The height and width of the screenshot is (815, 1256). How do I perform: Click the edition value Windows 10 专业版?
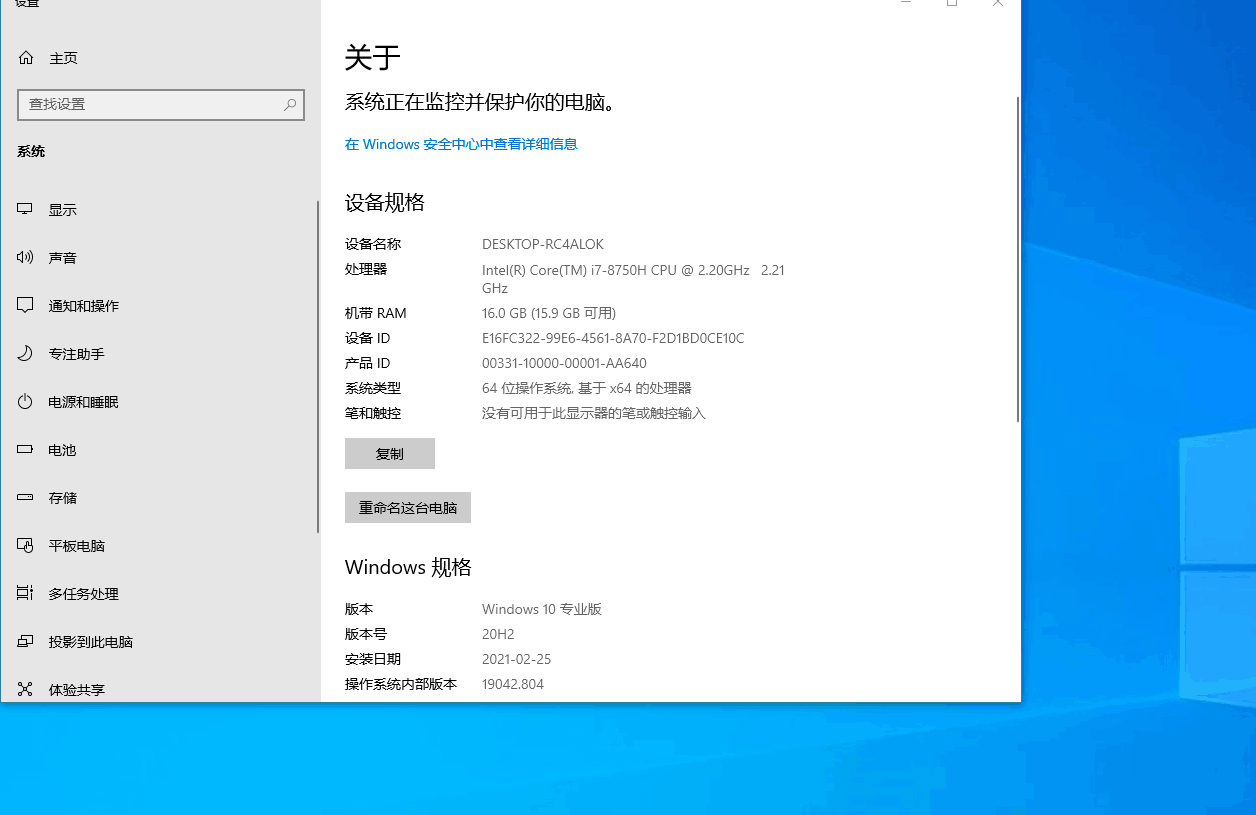542,609
